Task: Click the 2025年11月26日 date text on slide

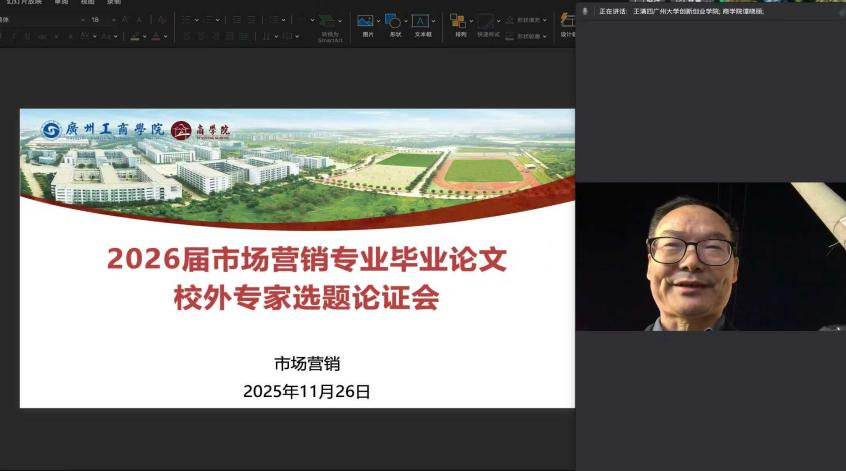Action: point(307,392)
